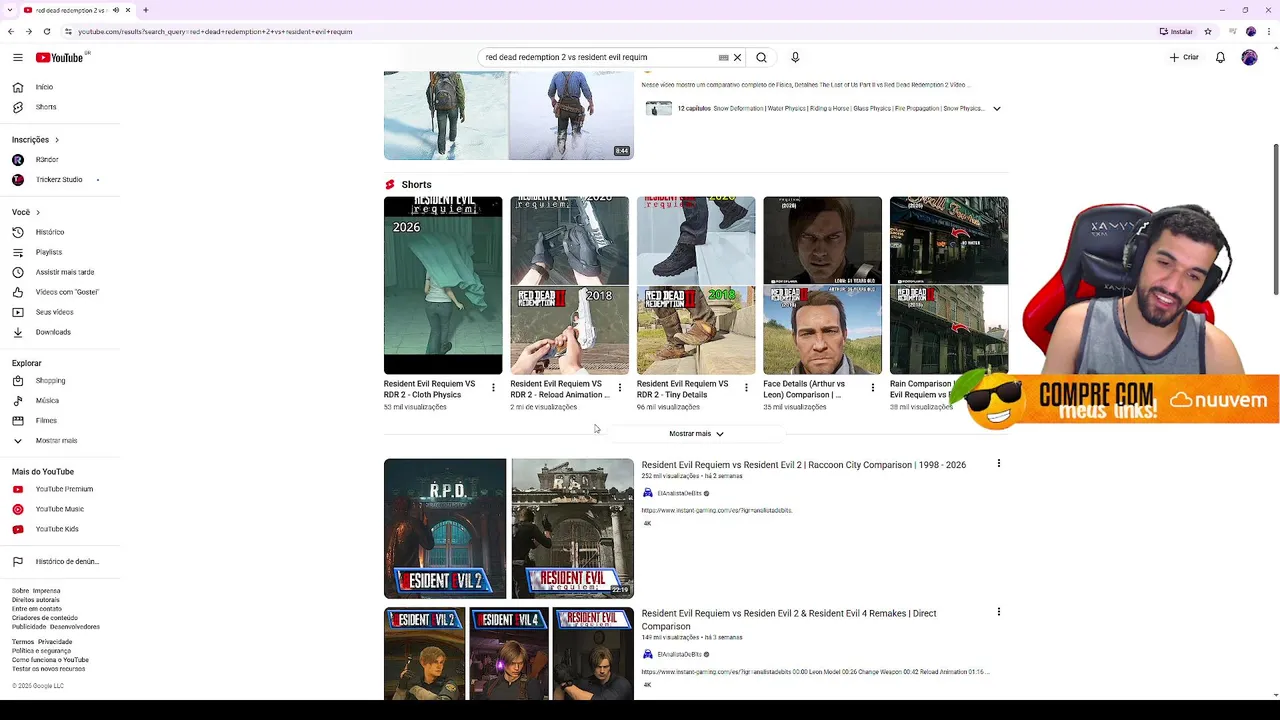Reload the page with the browser refresh icon

click(46, 31)
